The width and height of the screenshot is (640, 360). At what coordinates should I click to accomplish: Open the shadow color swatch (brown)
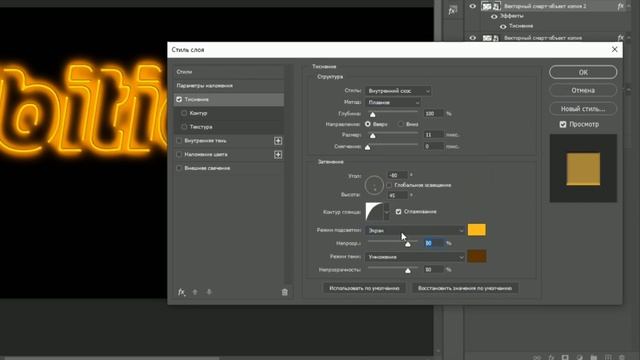(477, 256)
